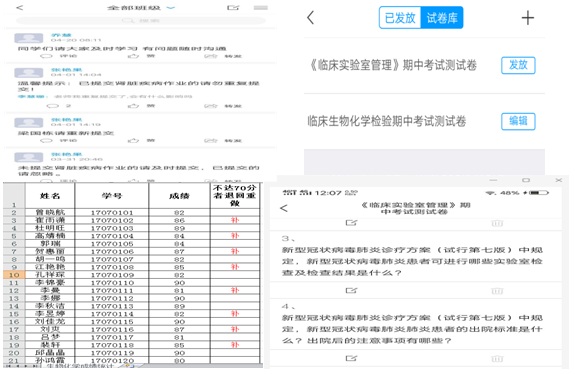The width and height of the screenshot is (575, 374).
Task: Click the search box in class feed
Action: 141,21
